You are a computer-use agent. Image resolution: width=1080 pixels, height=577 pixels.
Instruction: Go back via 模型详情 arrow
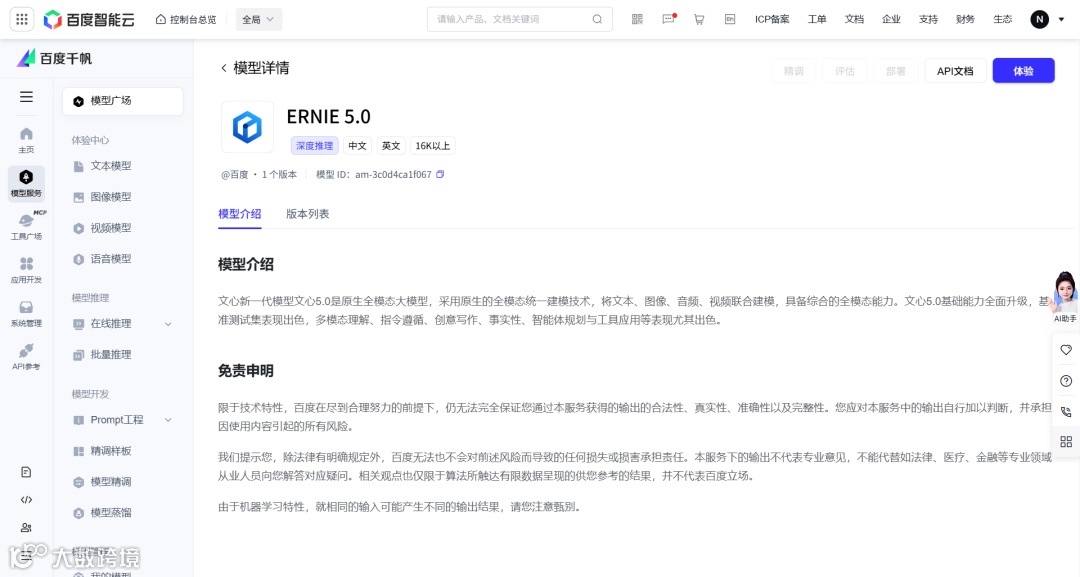click(x=223, y=68)
